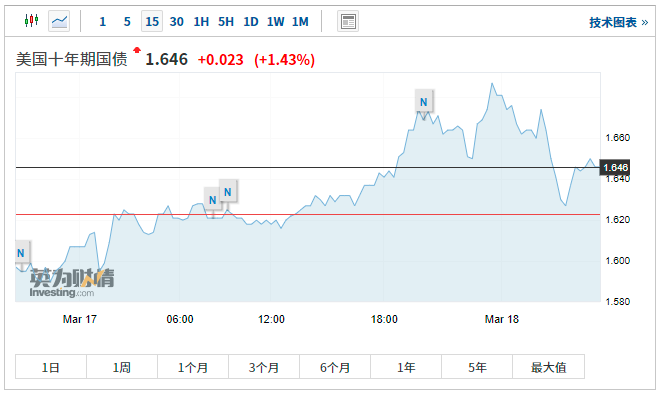The width and height of the screenshot is (661, 397).
Task: Open 技术图表 technical chart link
Action: point(618,22)
